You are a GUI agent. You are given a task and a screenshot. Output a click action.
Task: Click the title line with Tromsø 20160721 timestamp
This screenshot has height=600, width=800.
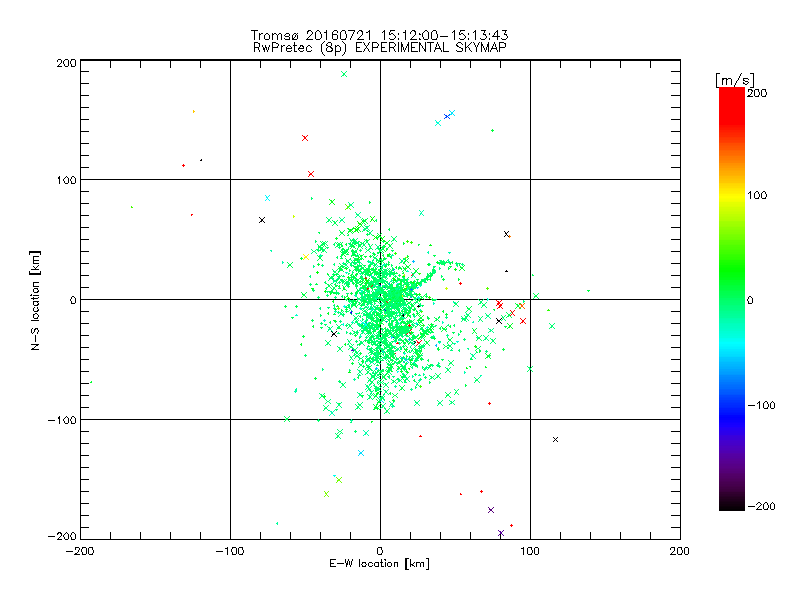coord(379,35)
